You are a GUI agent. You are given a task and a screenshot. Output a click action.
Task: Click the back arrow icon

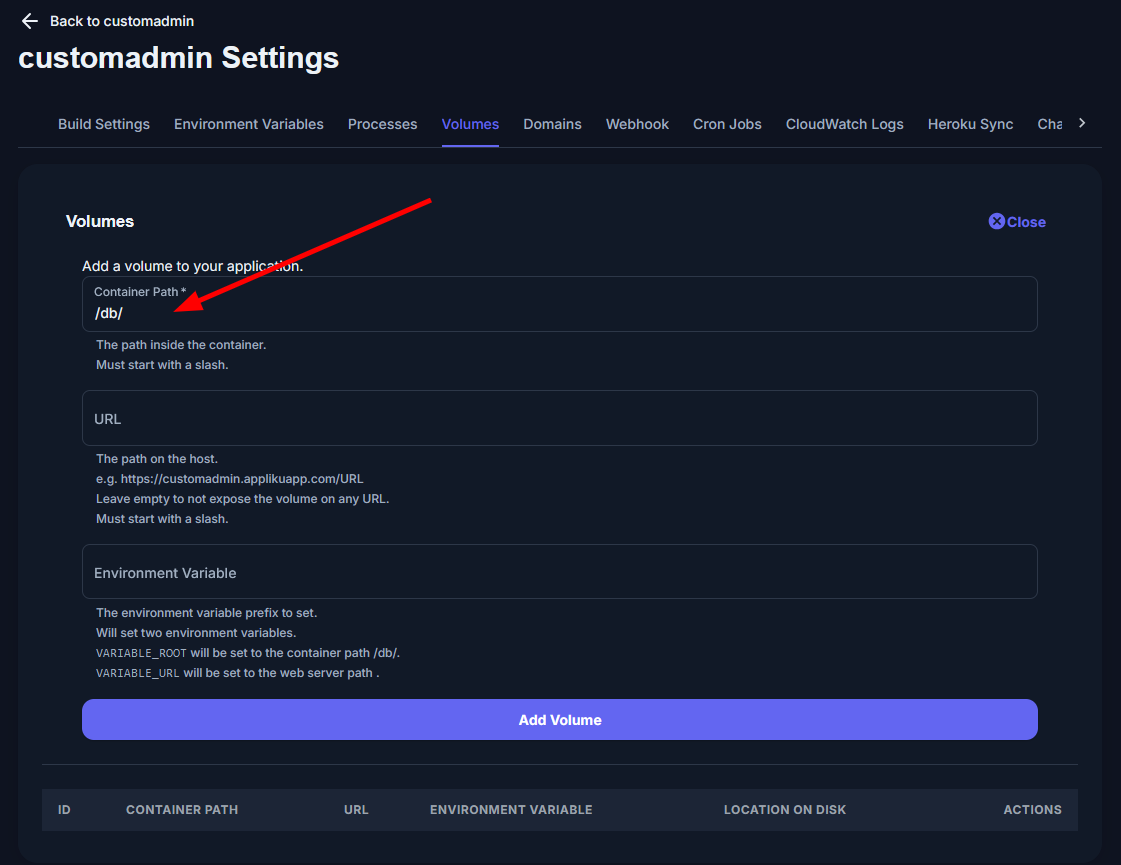point(30,21)
